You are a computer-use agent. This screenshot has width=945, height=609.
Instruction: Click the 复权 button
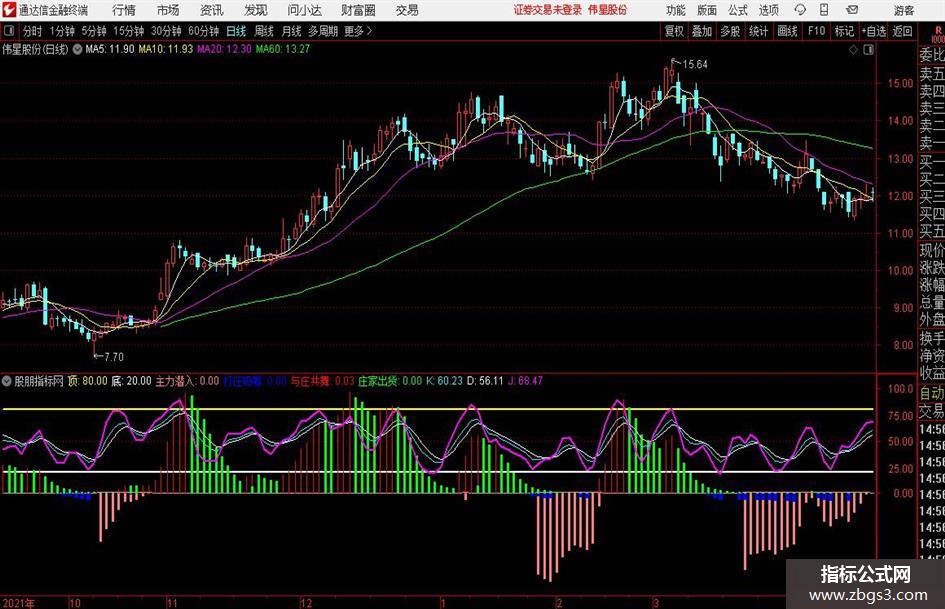pyautogui.click(x=674, y=31)
